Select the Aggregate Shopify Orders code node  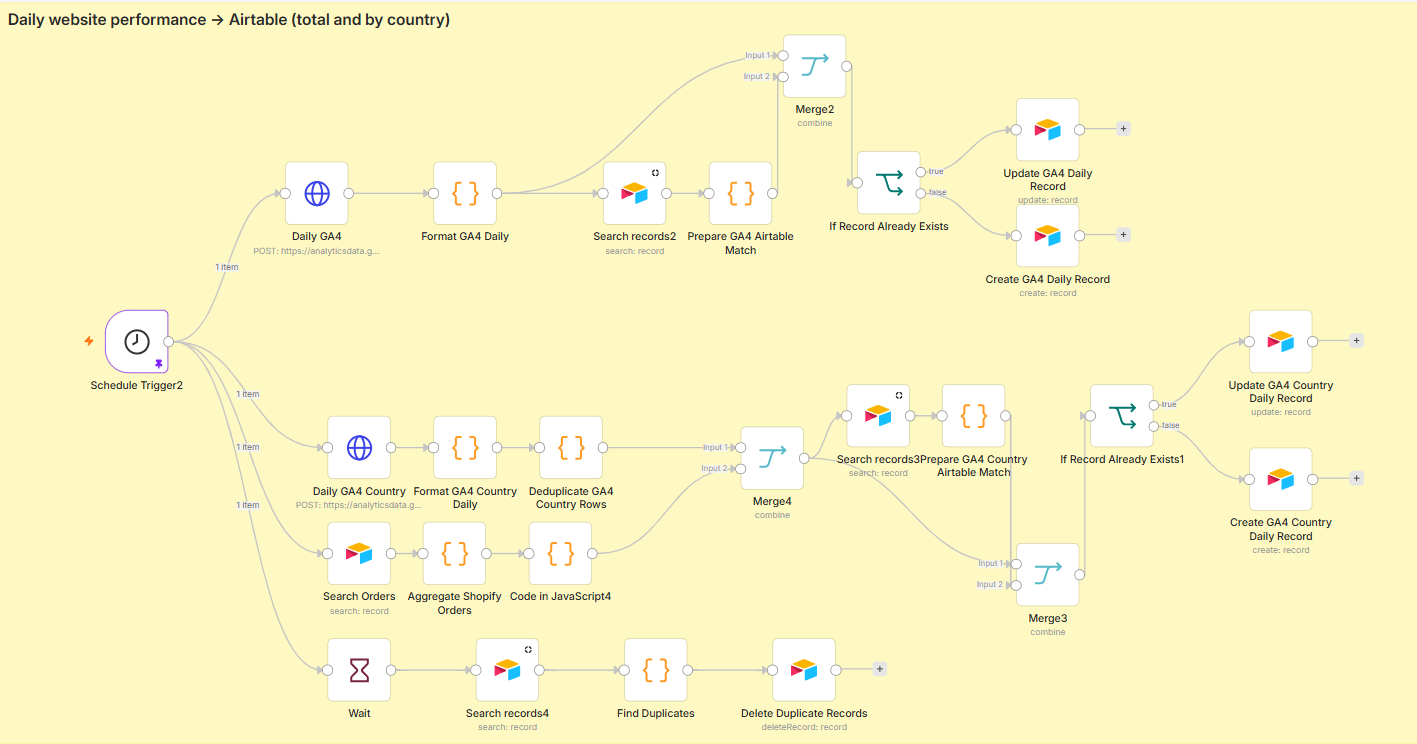(455, 554)
